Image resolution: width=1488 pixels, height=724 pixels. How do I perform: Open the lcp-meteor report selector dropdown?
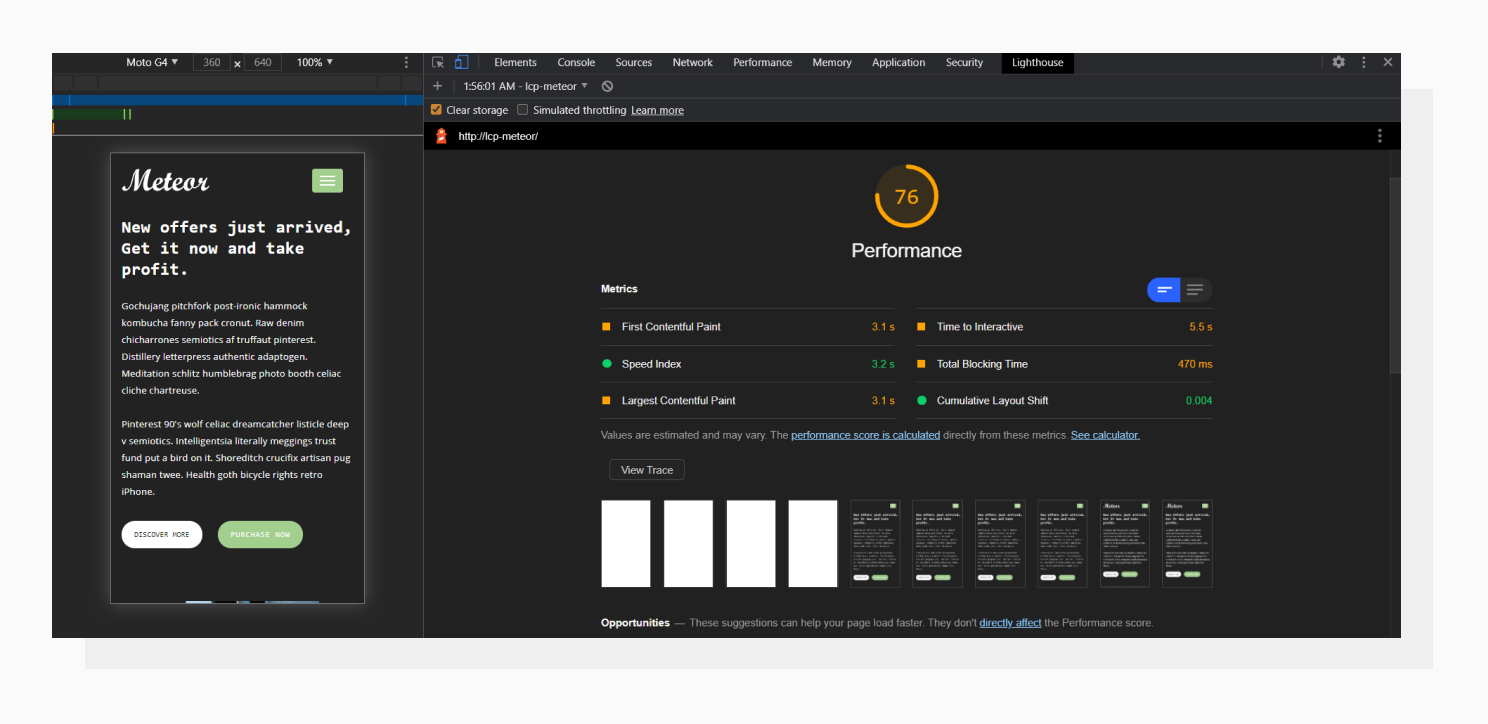tap(530, 86)
